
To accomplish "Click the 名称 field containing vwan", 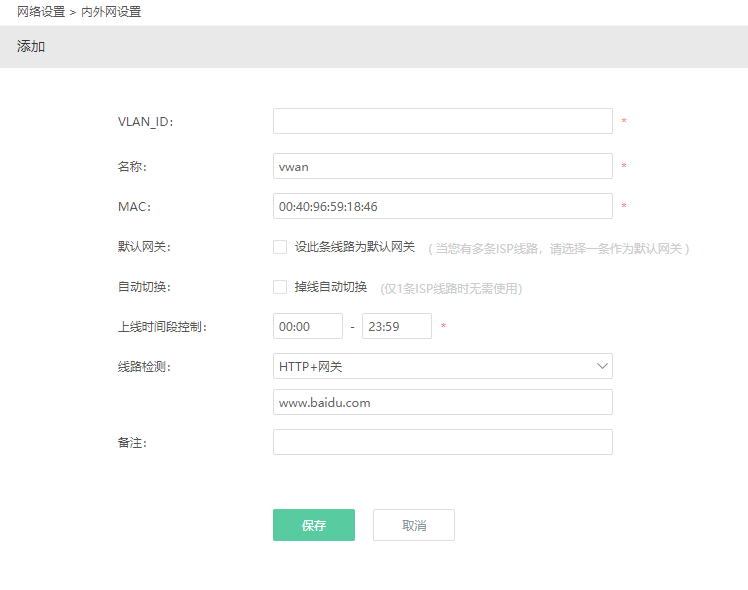I will 443,166.
